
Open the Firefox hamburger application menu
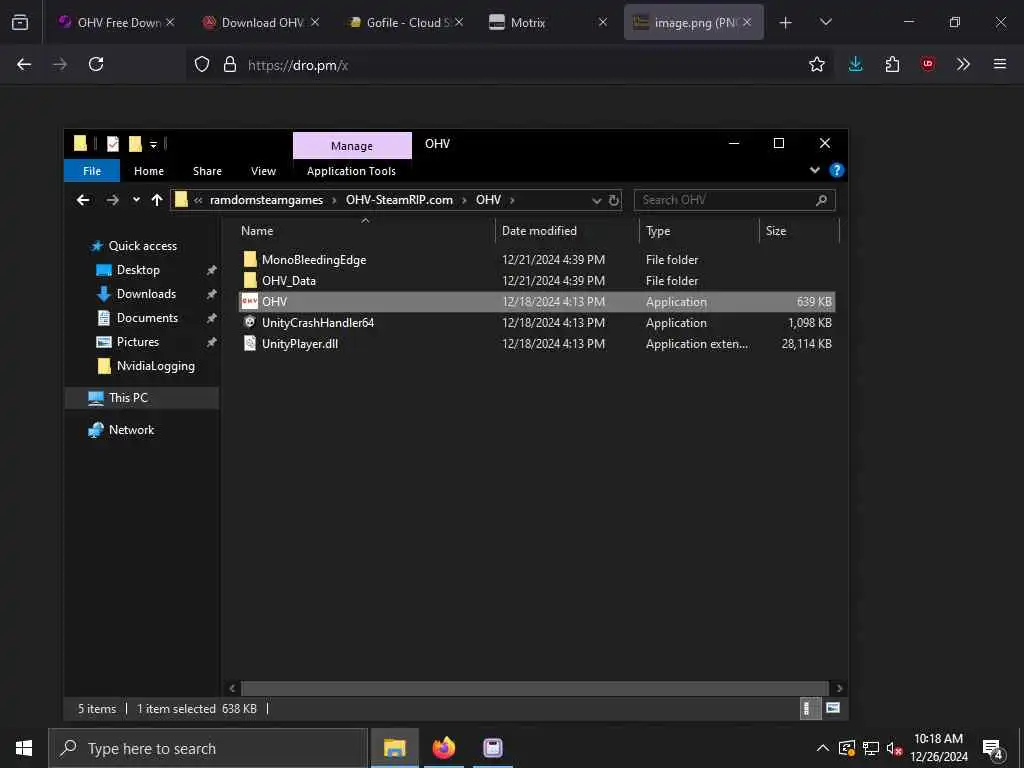pos(1000,64)
